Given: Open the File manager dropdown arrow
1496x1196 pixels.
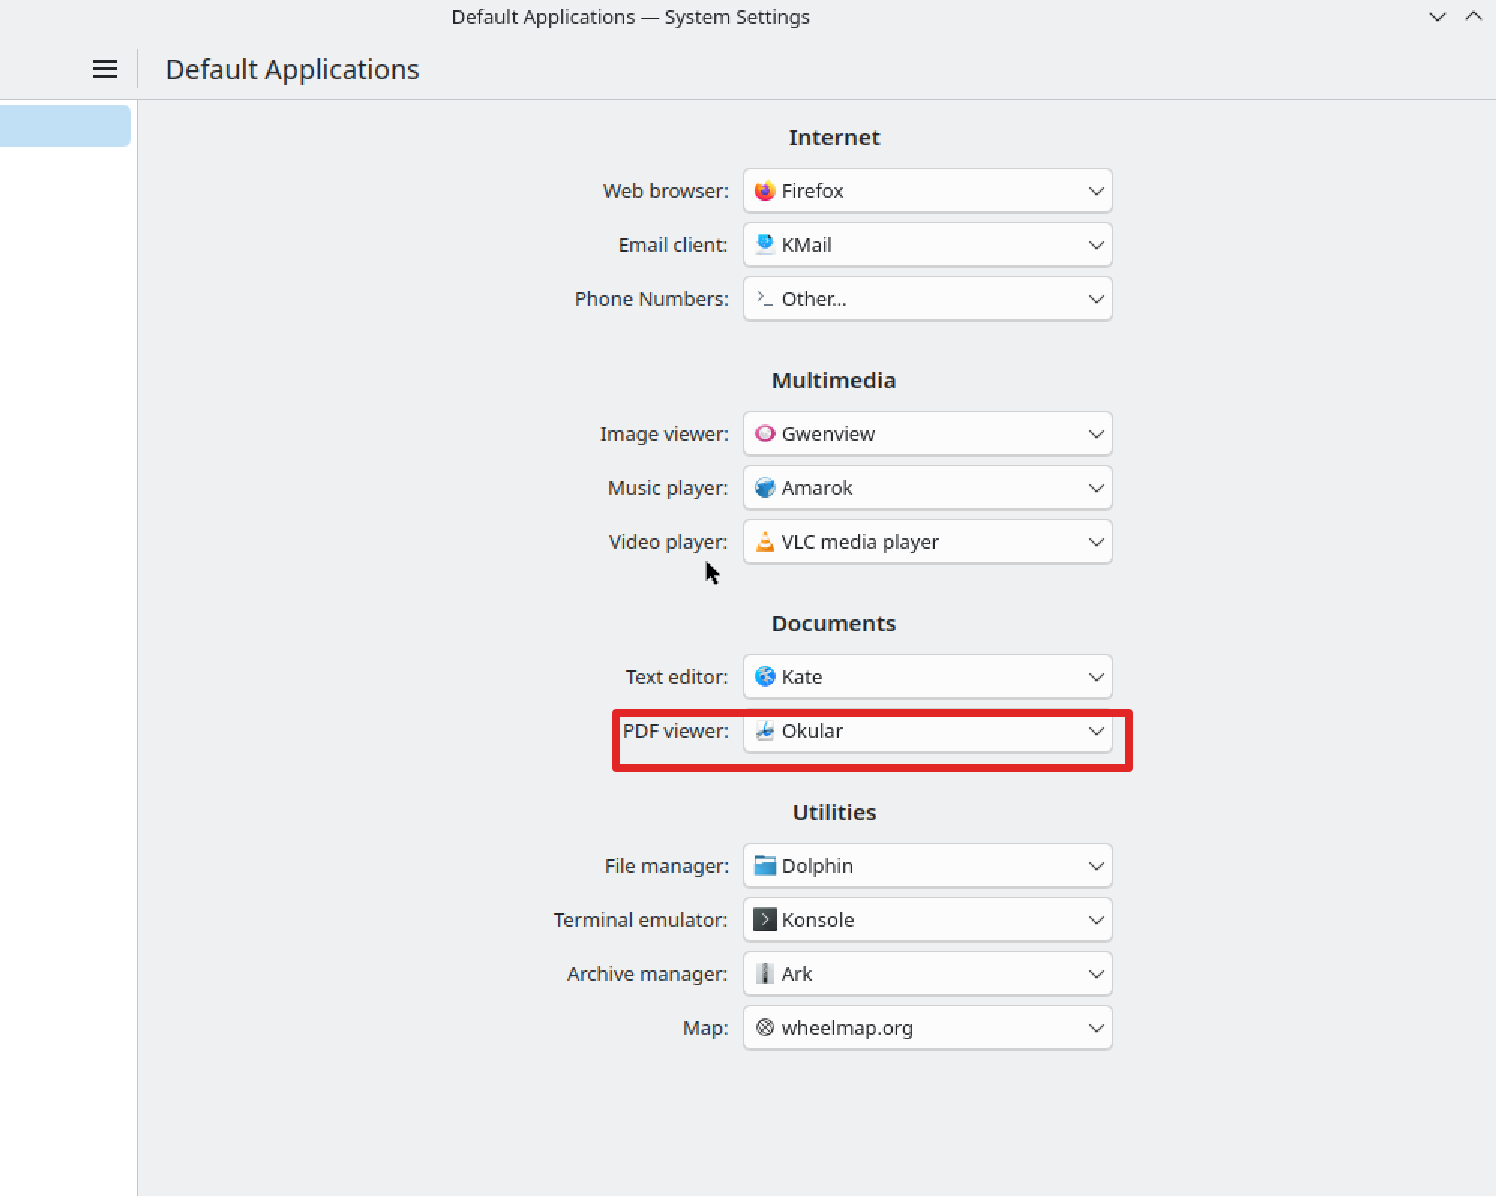Looking at the screenshot, I should click(x=1096, y=866).
